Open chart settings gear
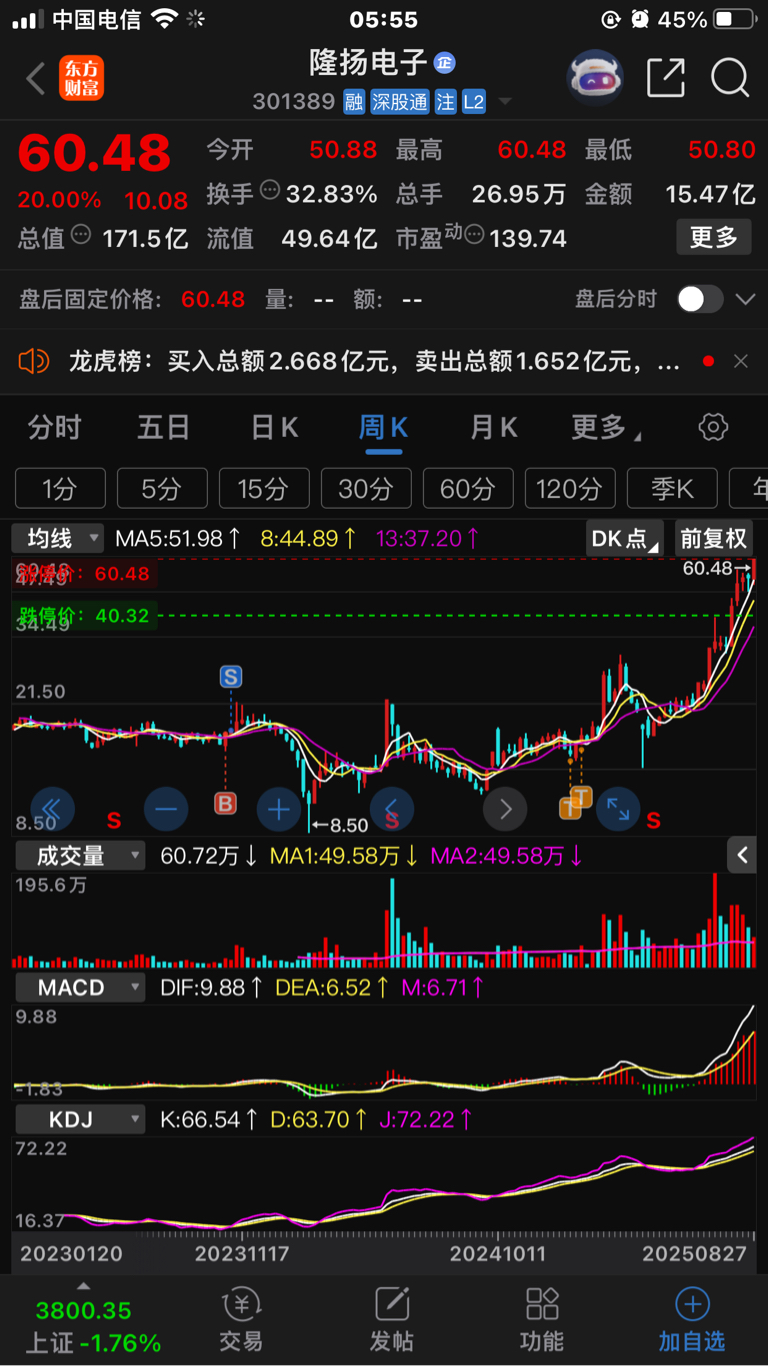Image resolution: width=768 pixels, height=1366 pixels. (x=713, y=427)
